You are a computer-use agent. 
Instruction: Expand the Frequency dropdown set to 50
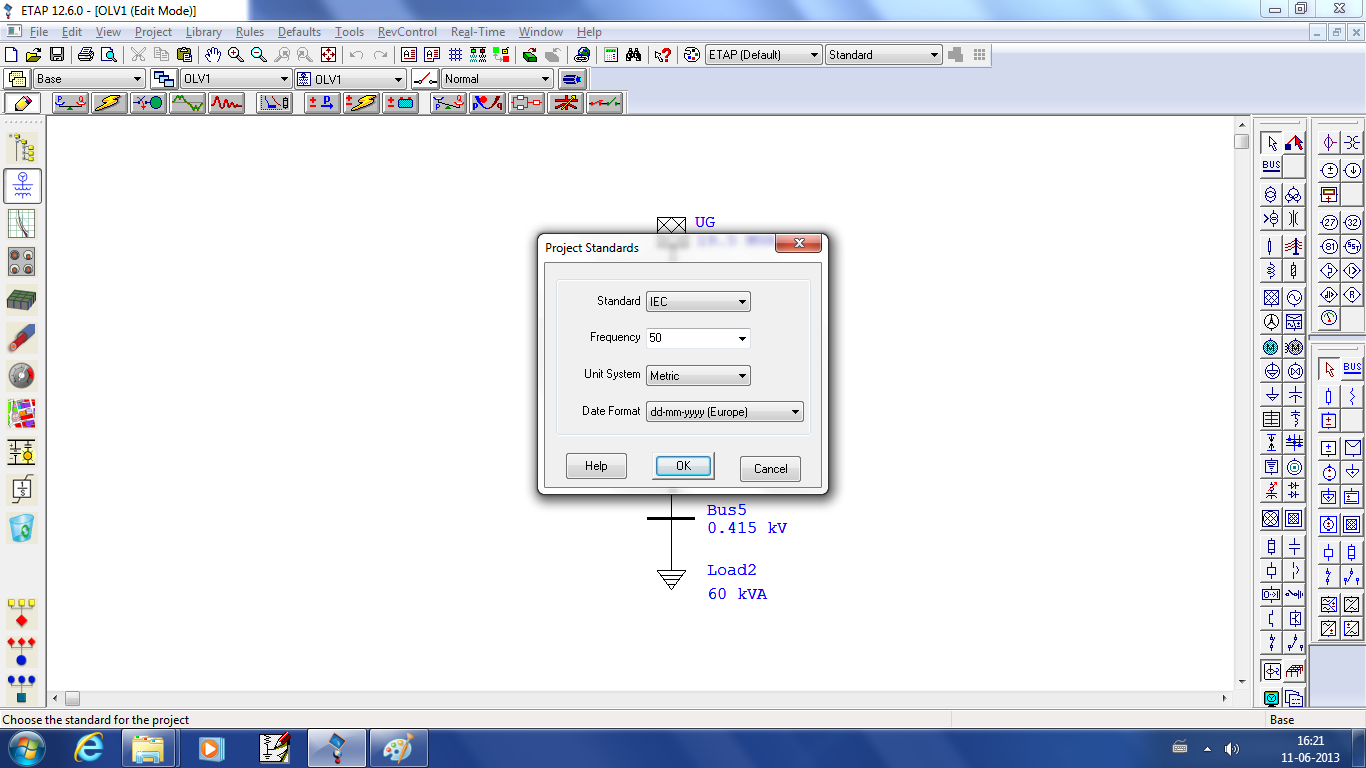(x=740, y=338)
